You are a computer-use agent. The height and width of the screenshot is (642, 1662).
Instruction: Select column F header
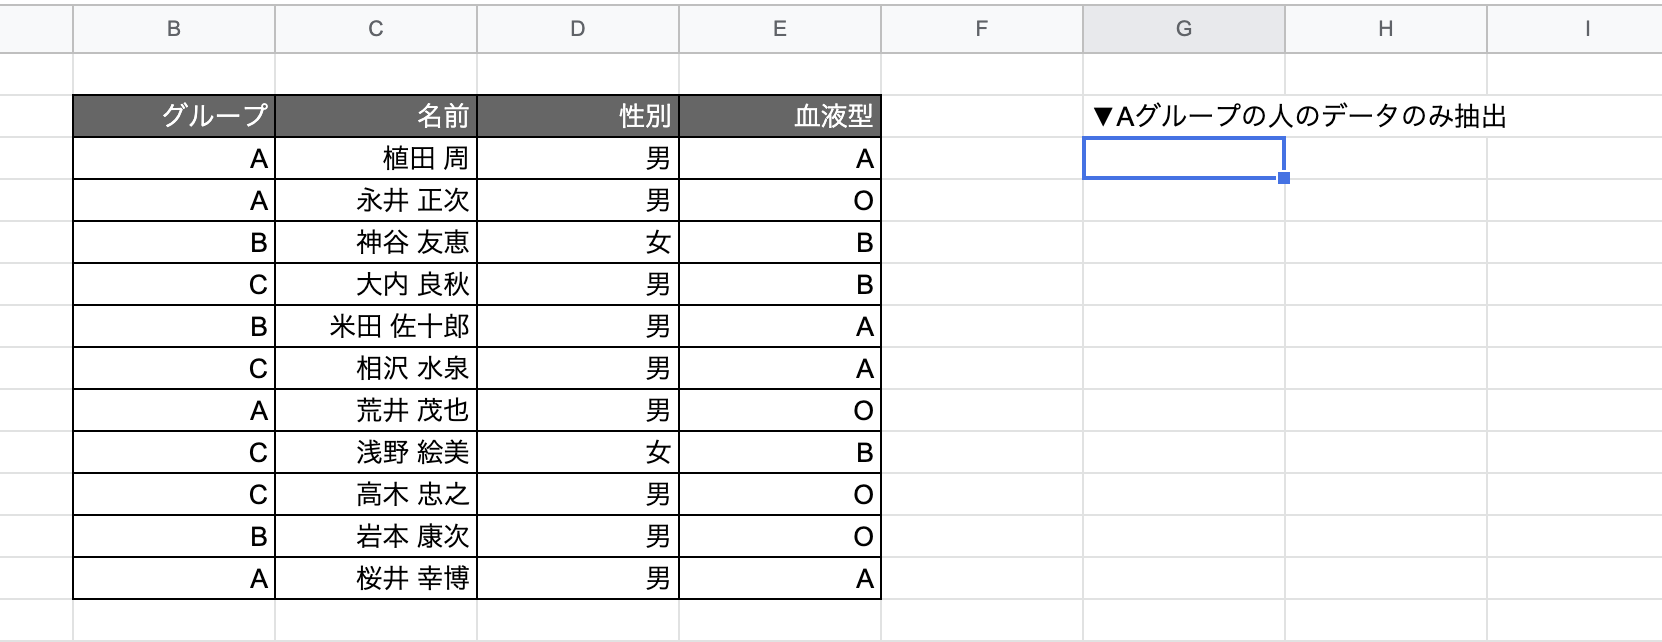click(982, 29)
